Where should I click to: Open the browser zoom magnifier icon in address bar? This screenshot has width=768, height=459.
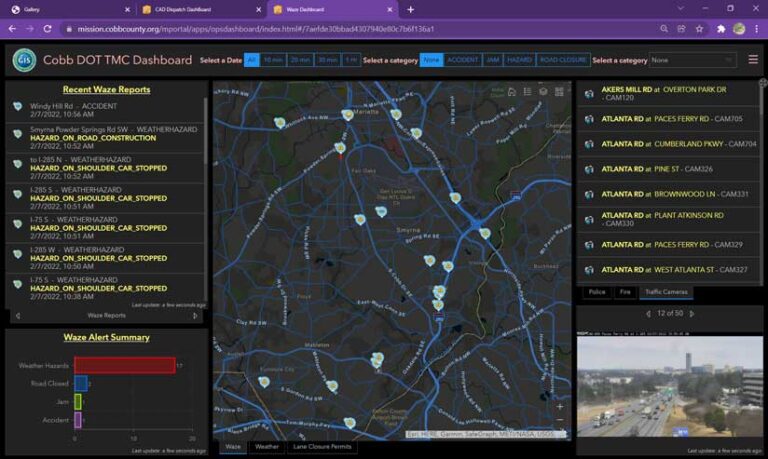click(664, 29)
